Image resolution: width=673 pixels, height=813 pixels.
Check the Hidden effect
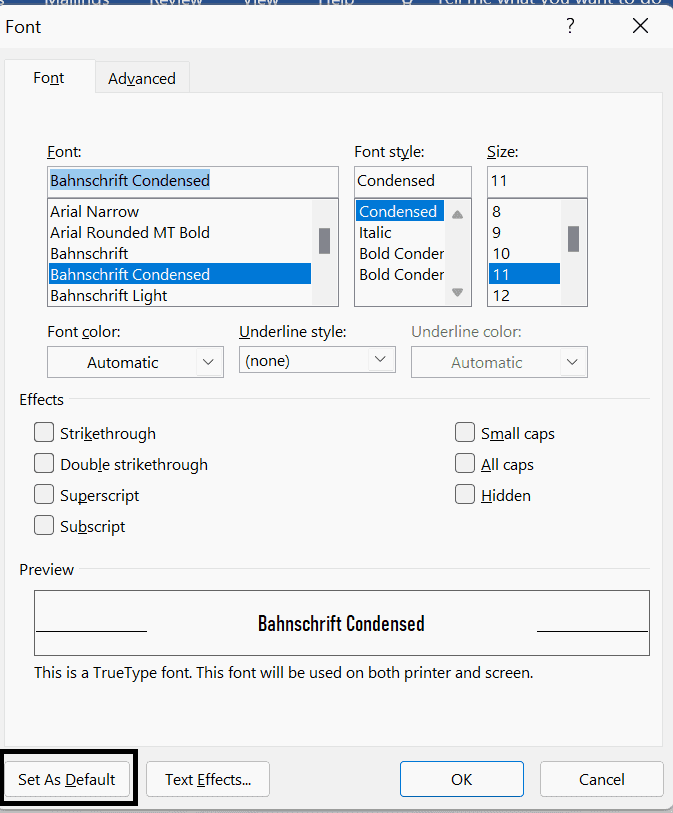465,495
